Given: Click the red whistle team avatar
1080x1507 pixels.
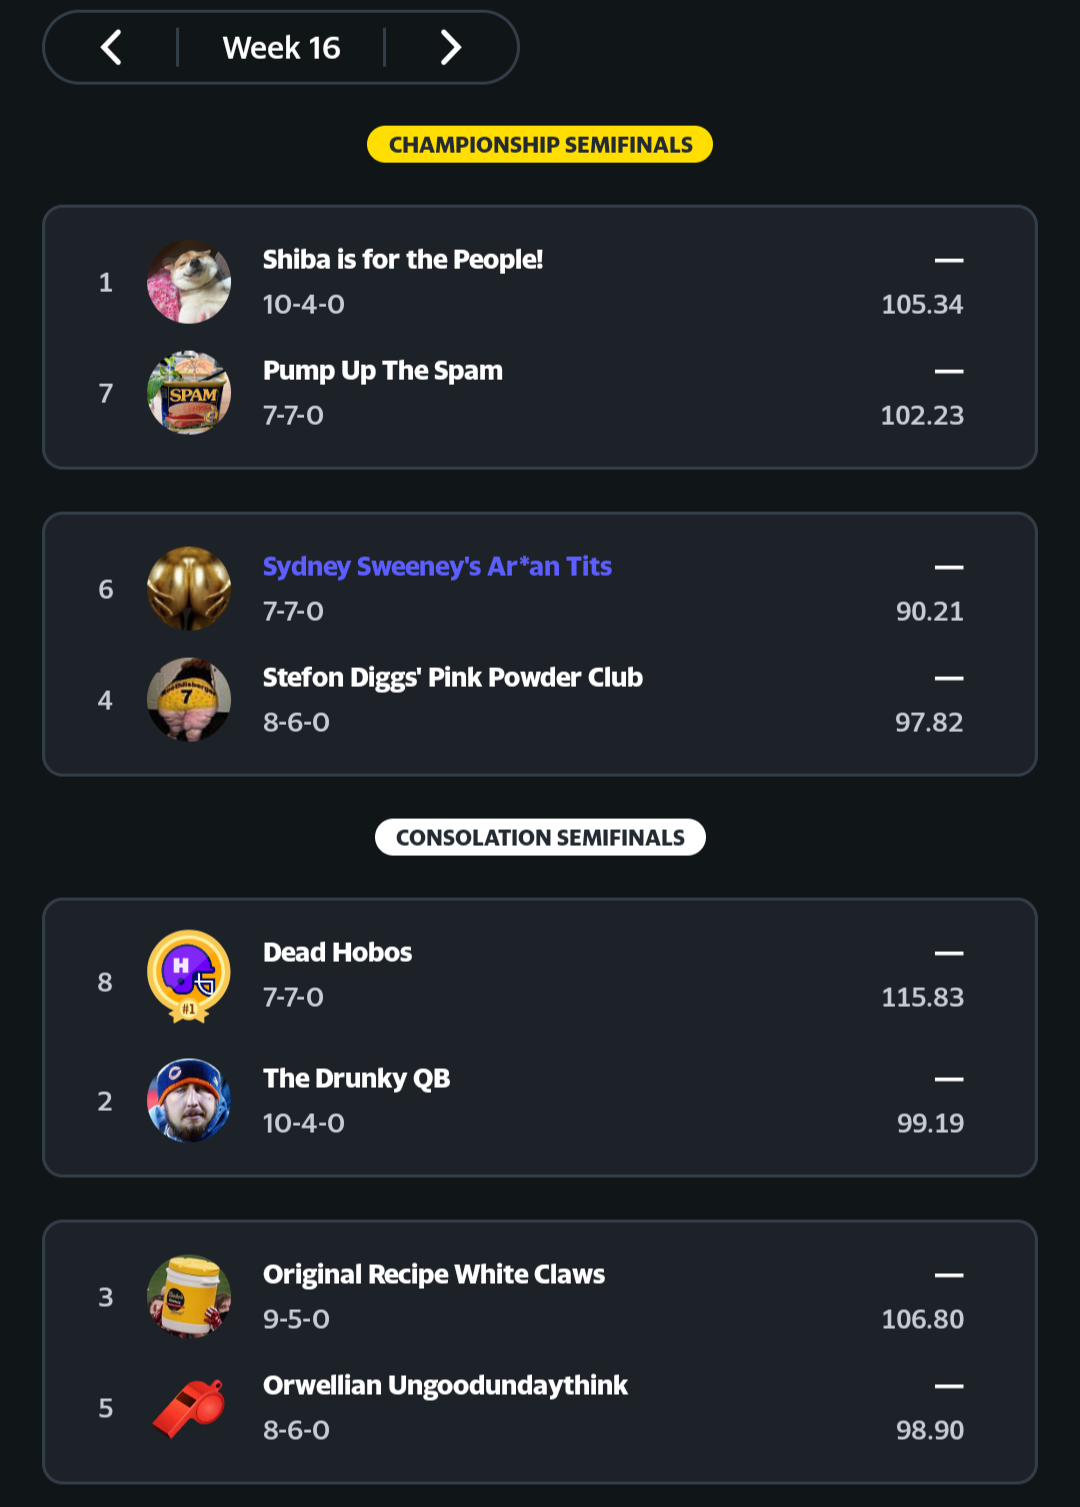Looking at the screenshot, I should click(x=189, y=1408).
